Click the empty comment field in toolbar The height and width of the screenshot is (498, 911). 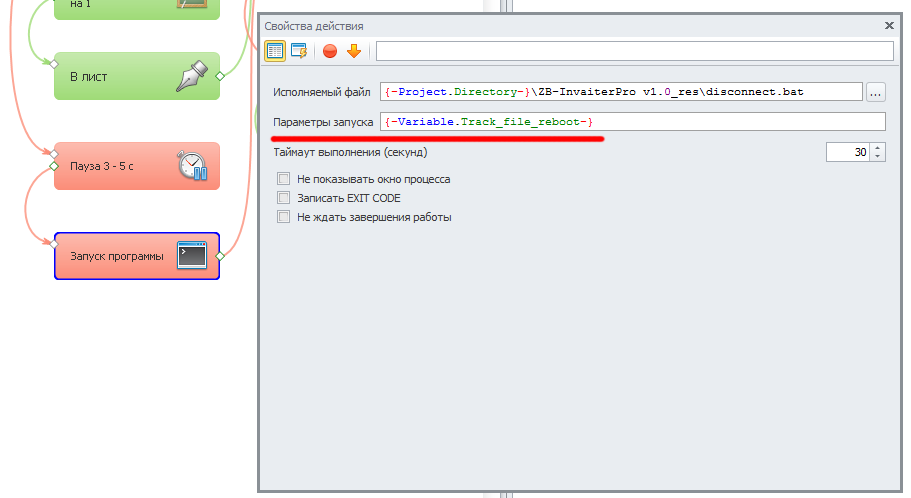pyautogui.click(x=634, y=51)
